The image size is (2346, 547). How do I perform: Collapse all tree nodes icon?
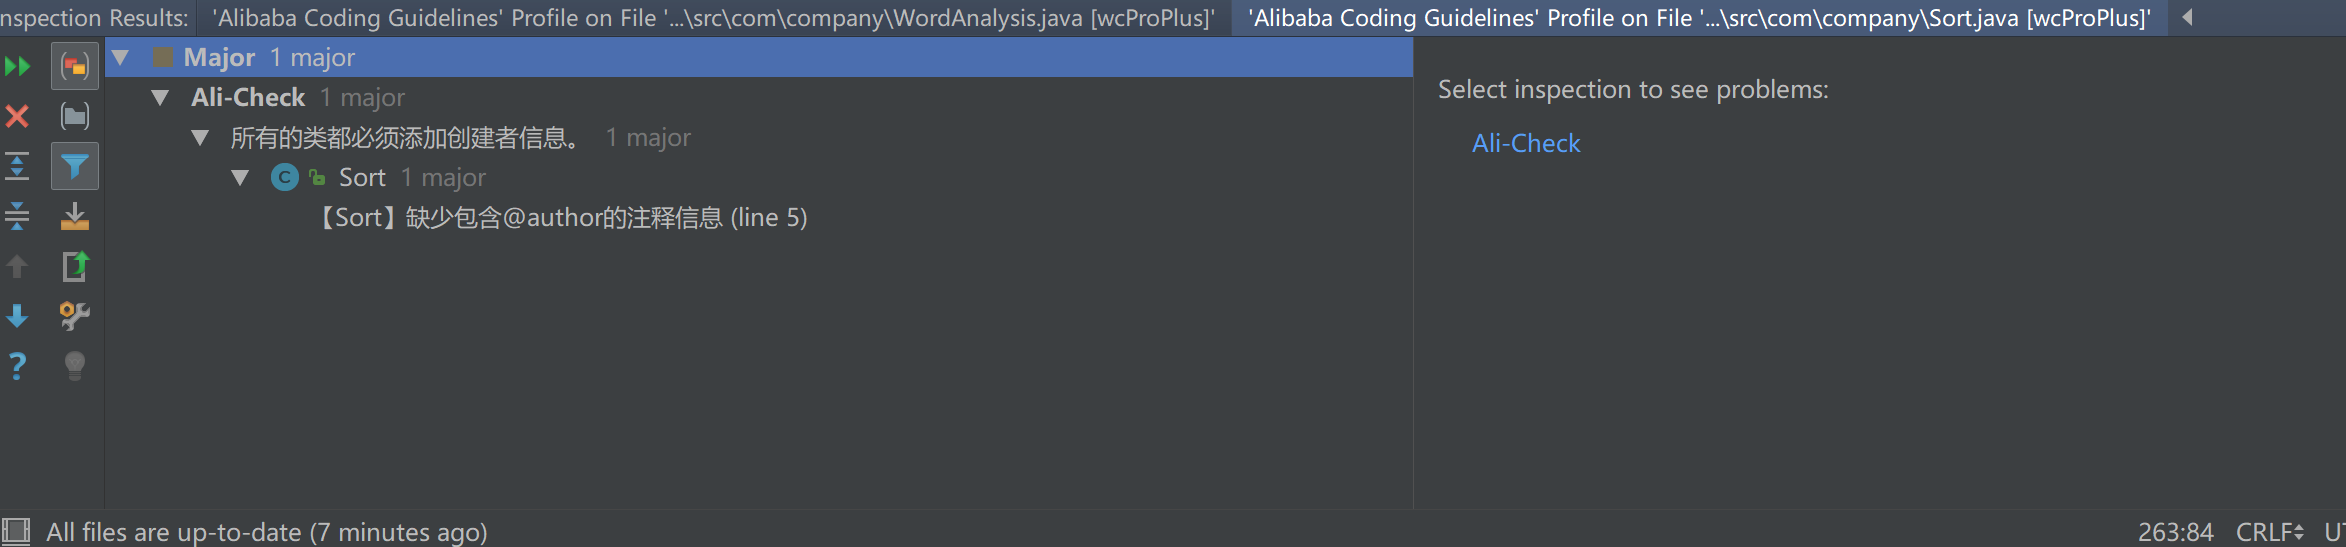[18, 216]
